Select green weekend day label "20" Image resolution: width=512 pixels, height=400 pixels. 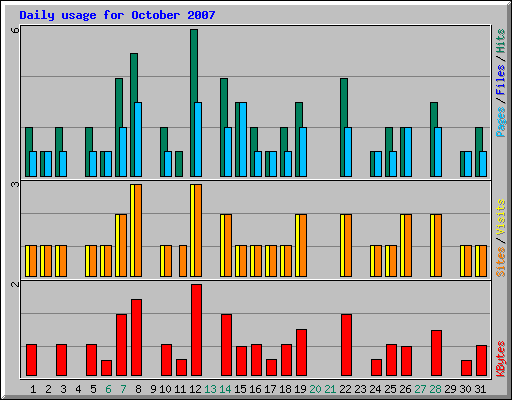tap(315, 389)
